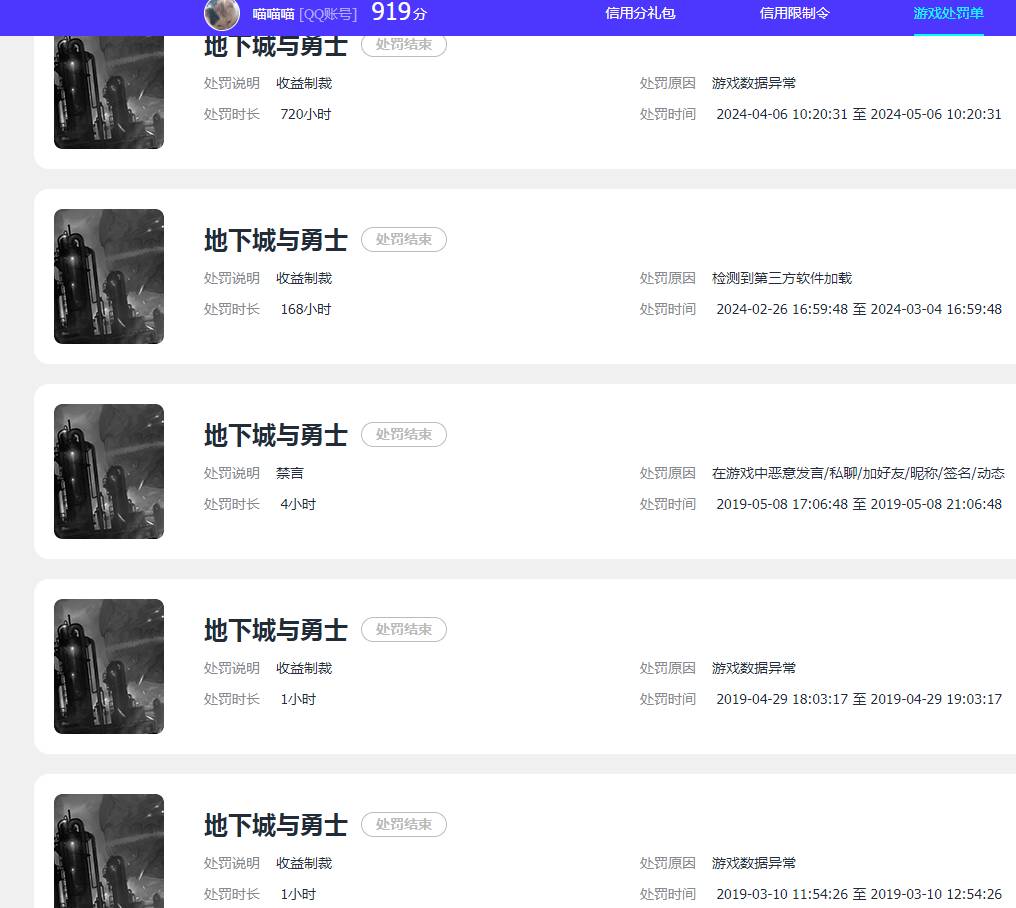Click the 检测到第三方软件加载 penalty reason text

coord(781,278)
